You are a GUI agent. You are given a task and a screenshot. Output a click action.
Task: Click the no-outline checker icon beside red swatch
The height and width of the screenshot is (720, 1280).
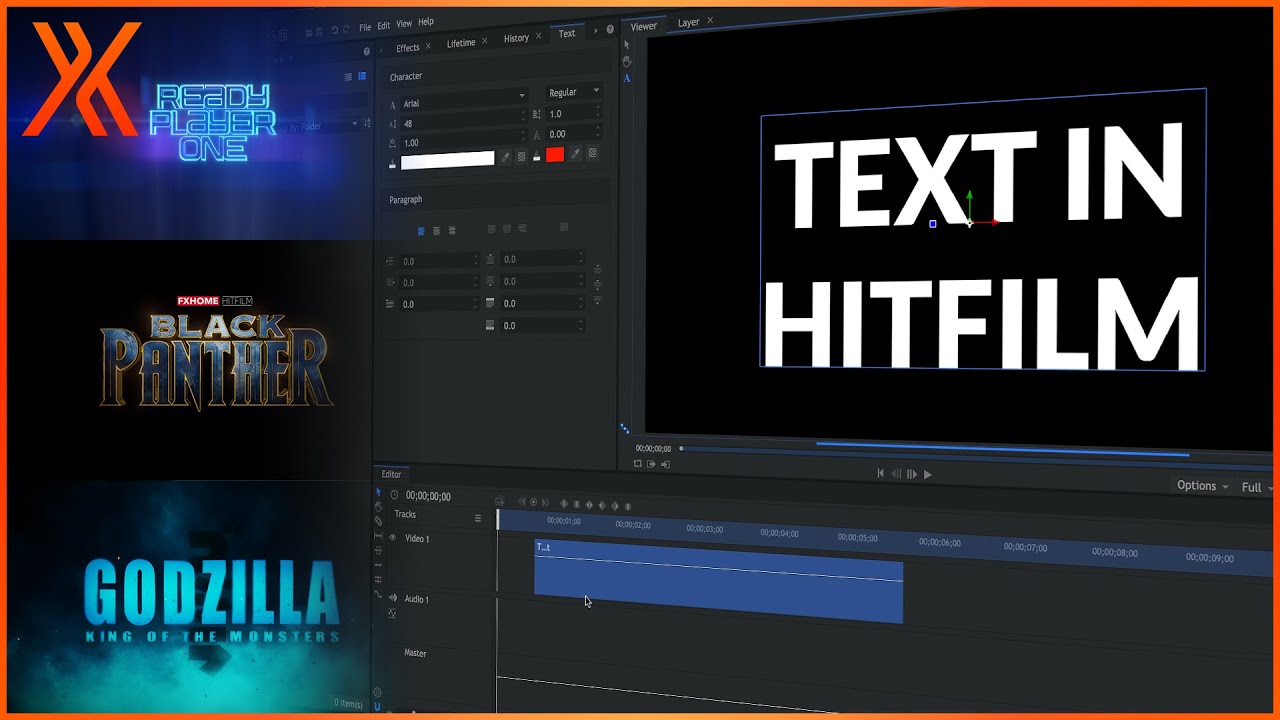point(592,153)
